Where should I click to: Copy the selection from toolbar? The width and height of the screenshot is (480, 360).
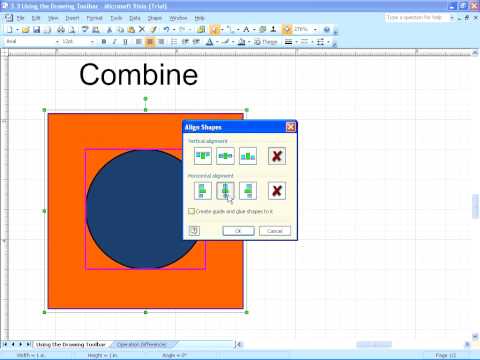120,30
